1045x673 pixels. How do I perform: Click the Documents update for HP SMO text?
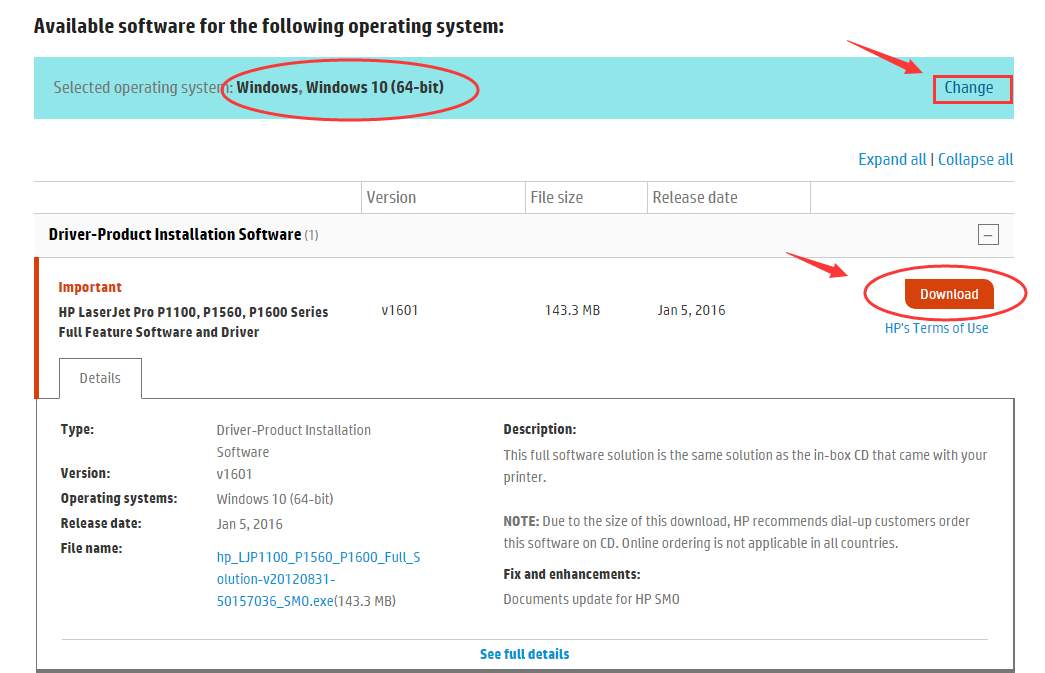pyautogui.click(x=591, y=600)
